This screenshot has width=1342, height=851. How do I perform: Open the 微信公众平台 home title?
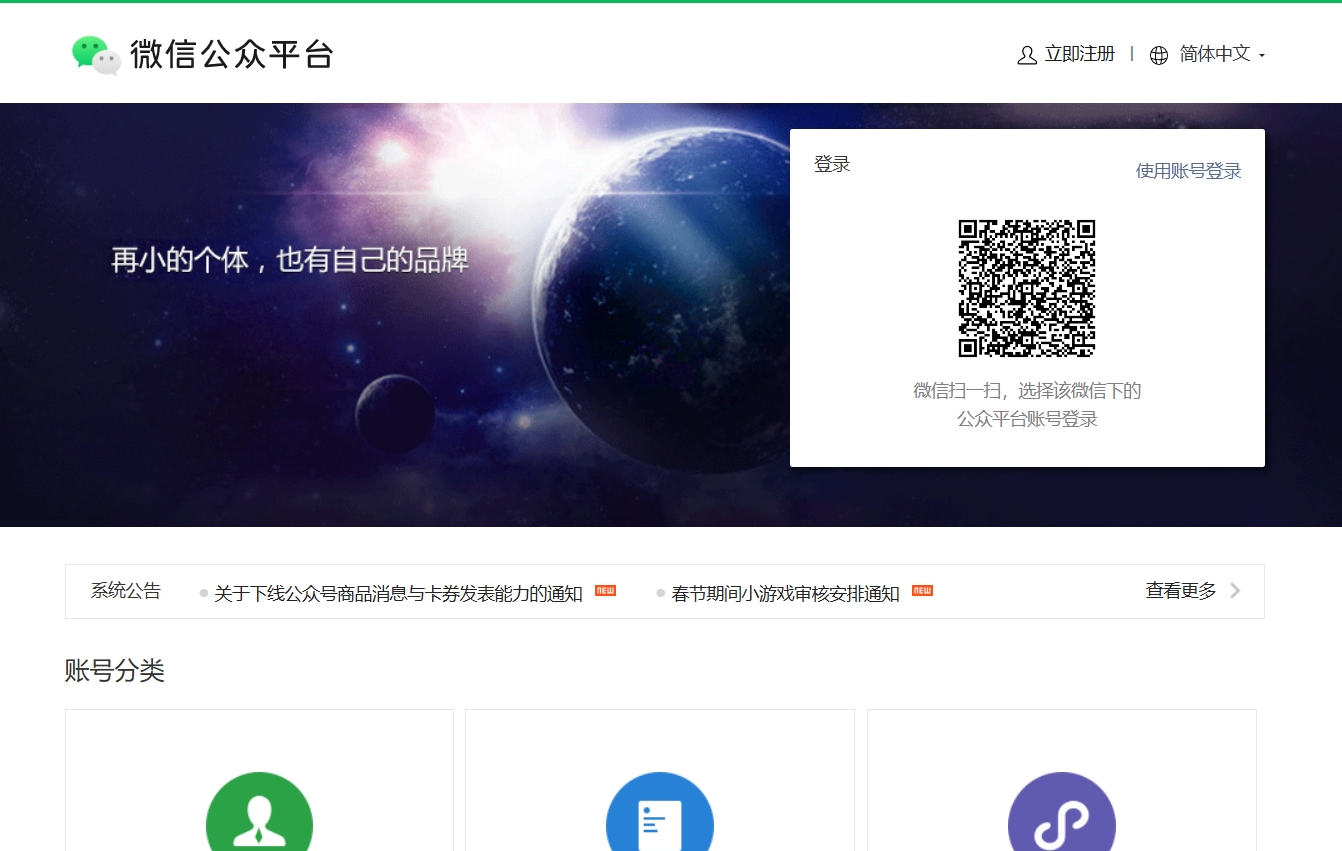[x=232, y=54]
